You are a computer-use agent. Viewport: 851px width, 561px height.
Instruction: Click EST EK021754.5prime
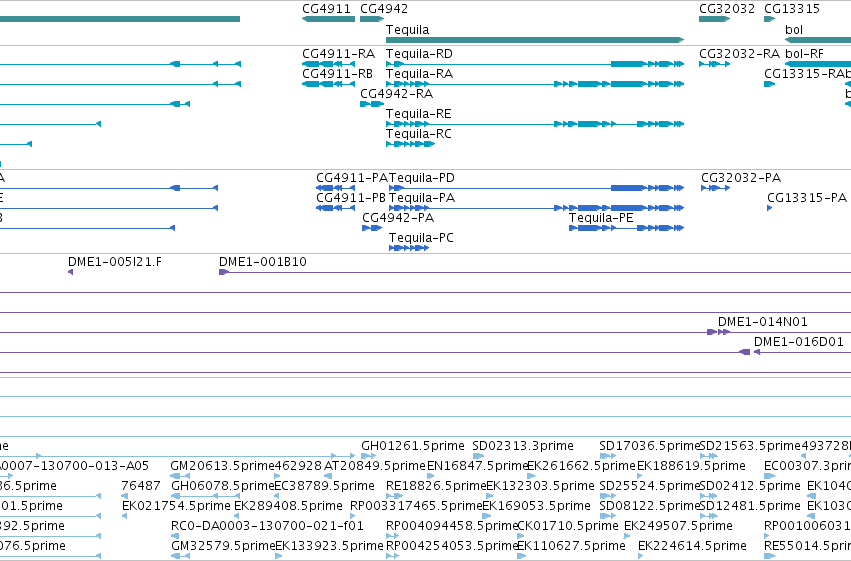tap(176, 506)
